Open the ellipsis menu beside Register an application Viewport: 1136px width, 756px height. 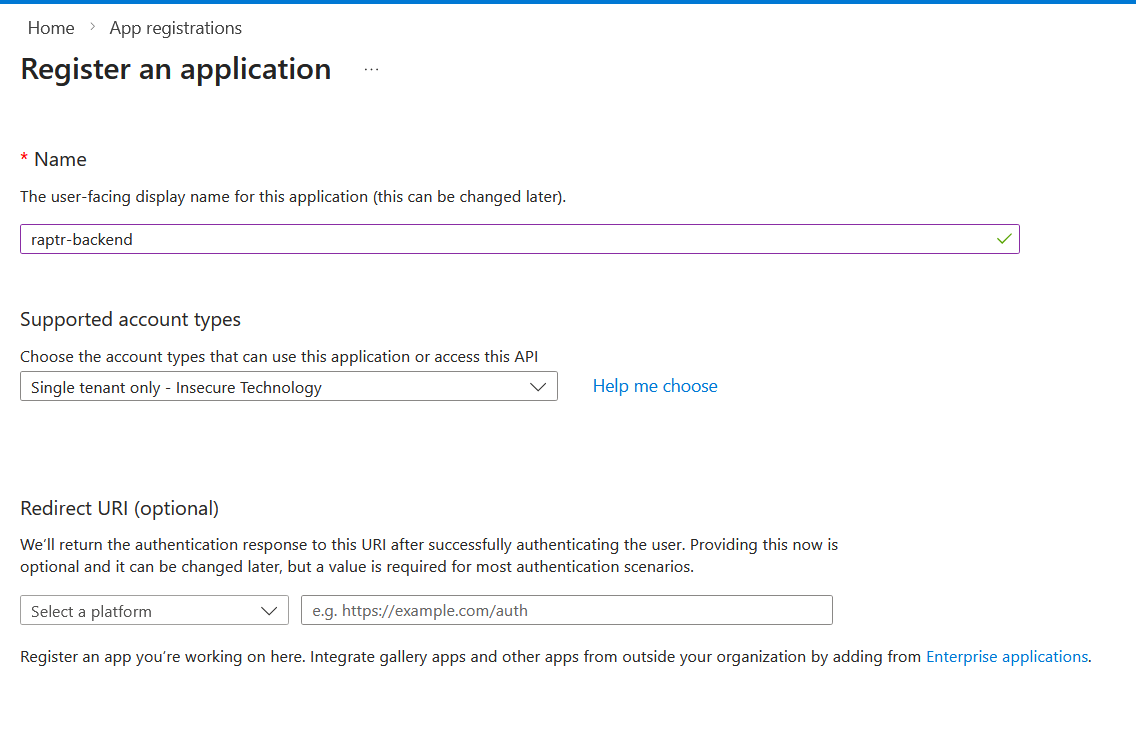(x=372, y=70)
